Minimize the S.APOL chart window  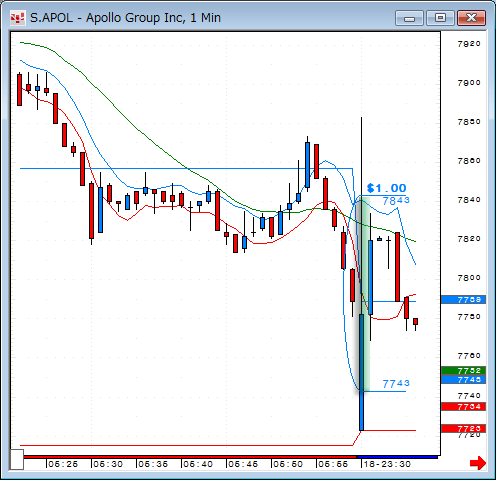(x=409, y=18)
